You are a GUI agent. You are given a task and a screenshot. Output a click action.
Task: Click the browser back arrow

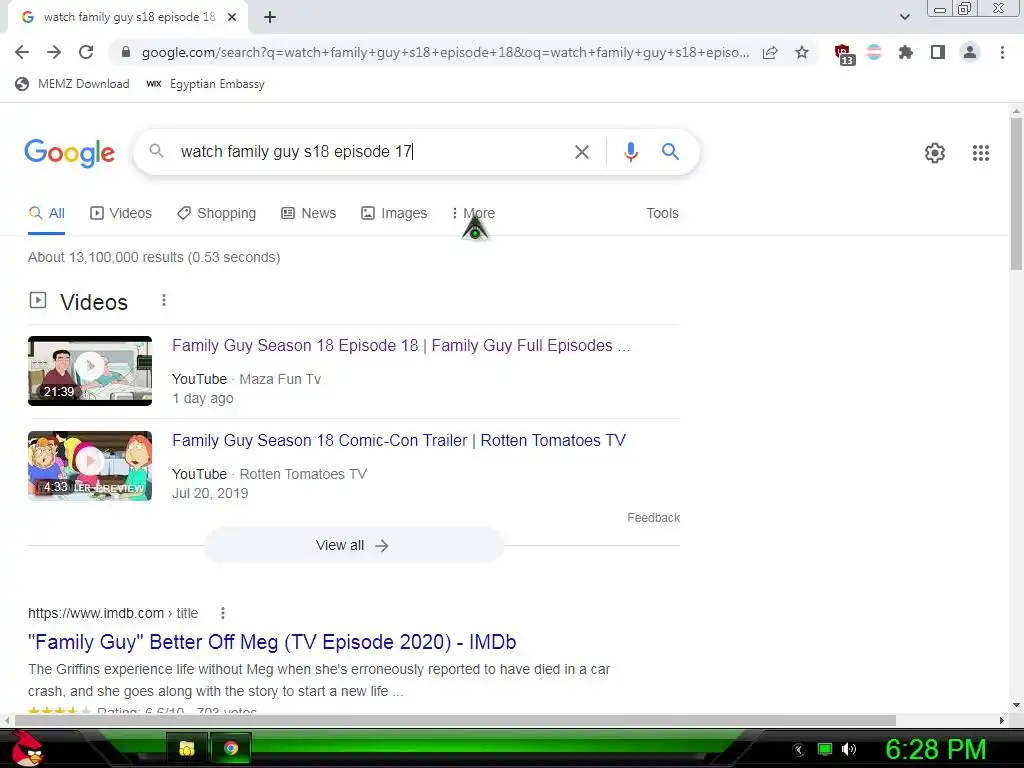[22, 52]
